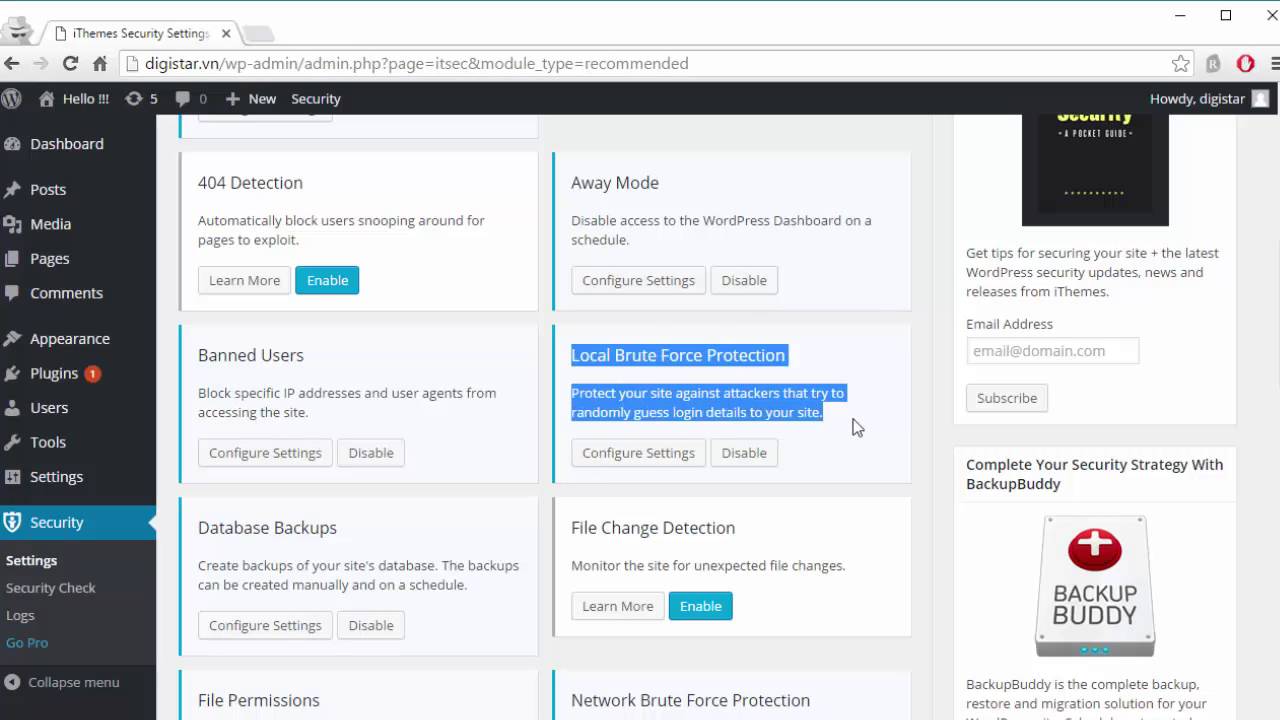Screen dimensions: 1280x720
Task: Open the comments bubble showing 0
Action: (191, 99)
